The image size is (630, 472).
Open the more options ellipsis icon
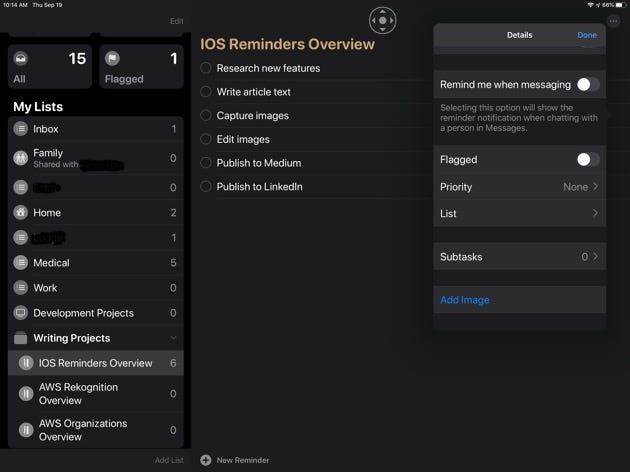point(613,21)
